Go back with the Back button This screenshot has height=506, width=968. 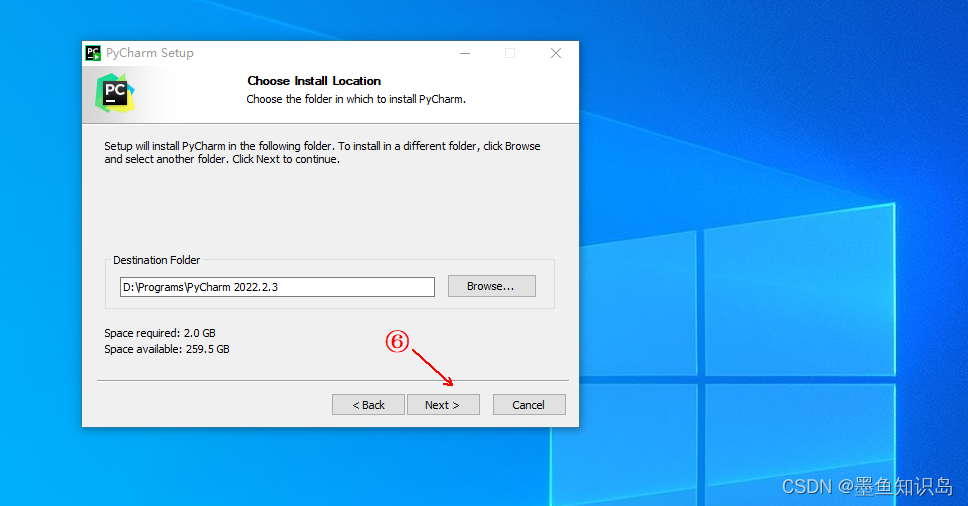click(x=369, y=405)
